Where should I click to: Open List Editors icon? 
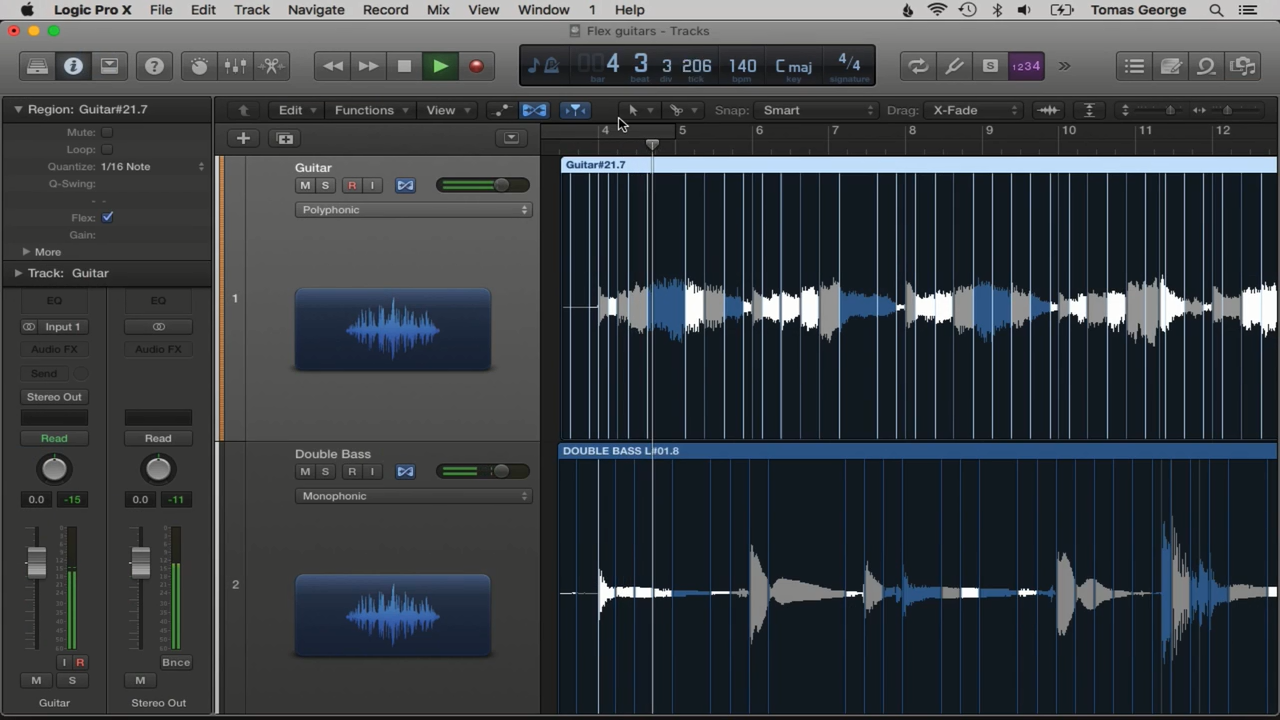click(x=1134, y=66)
